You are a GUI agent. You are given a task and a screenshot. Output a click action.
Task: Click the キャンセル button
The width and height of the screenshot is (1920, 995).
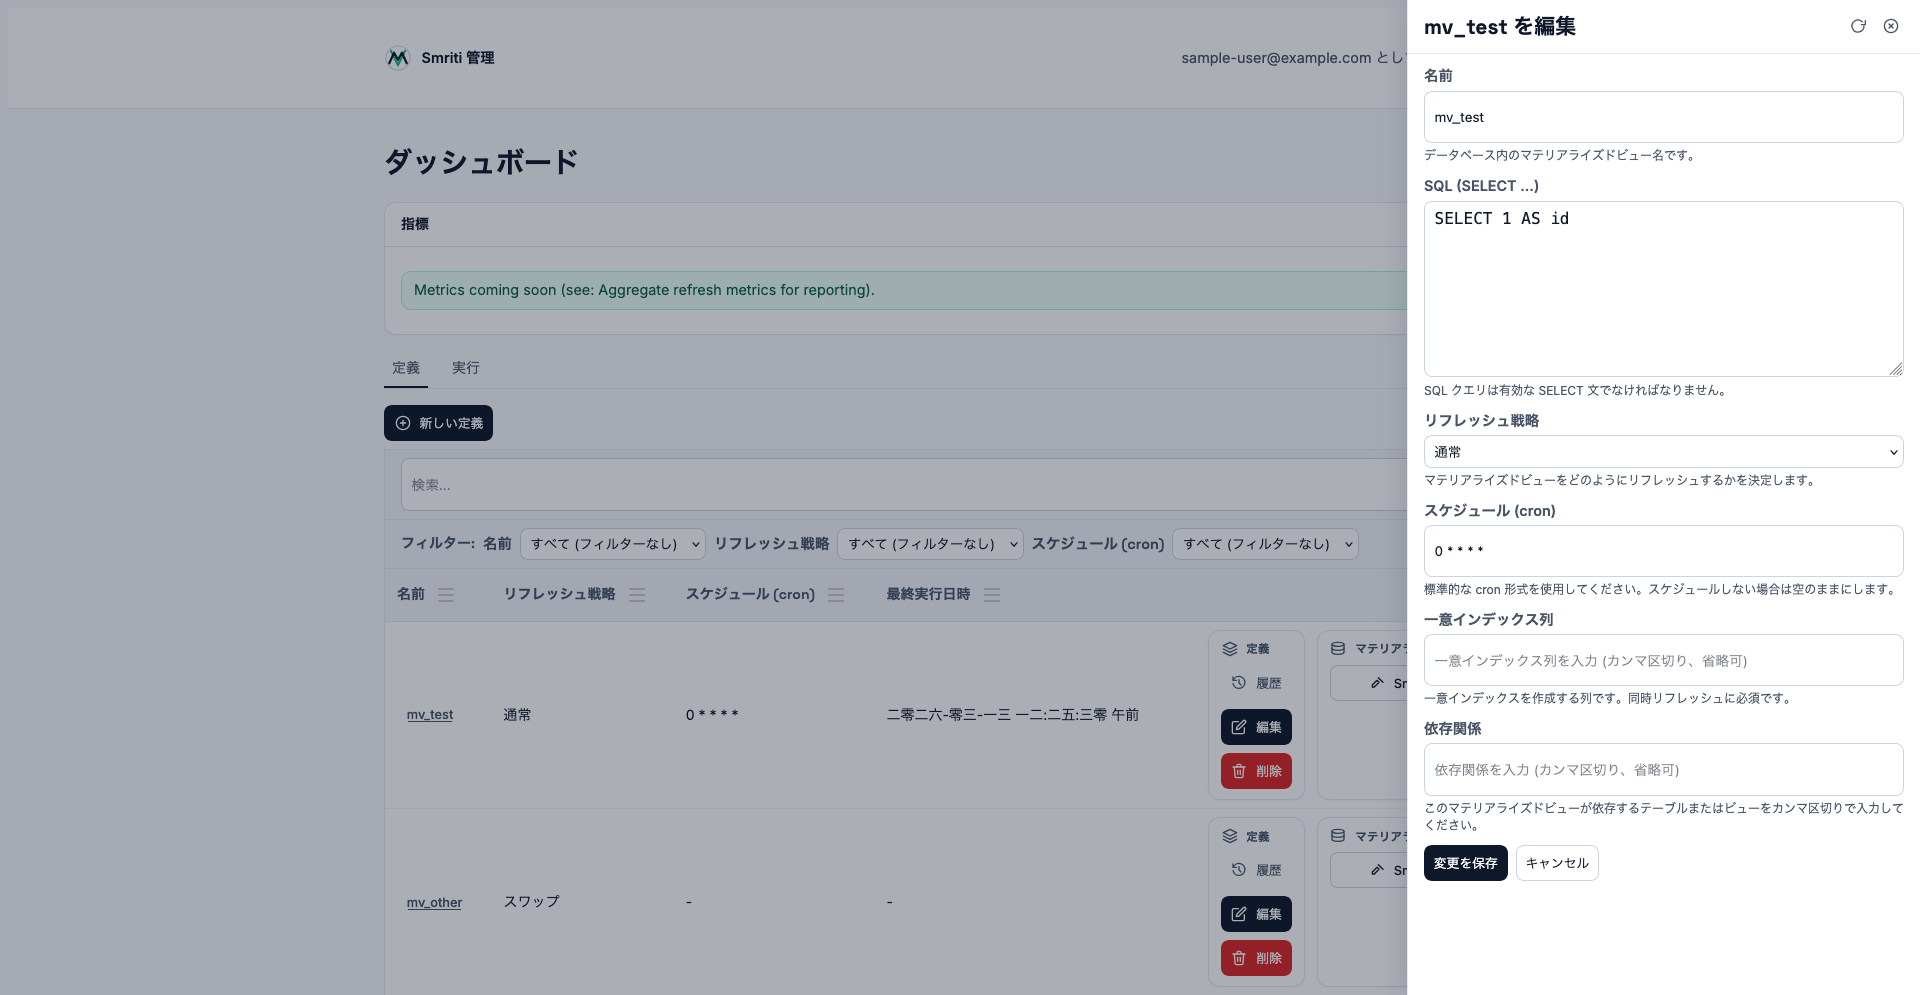tap(1557, 863)
